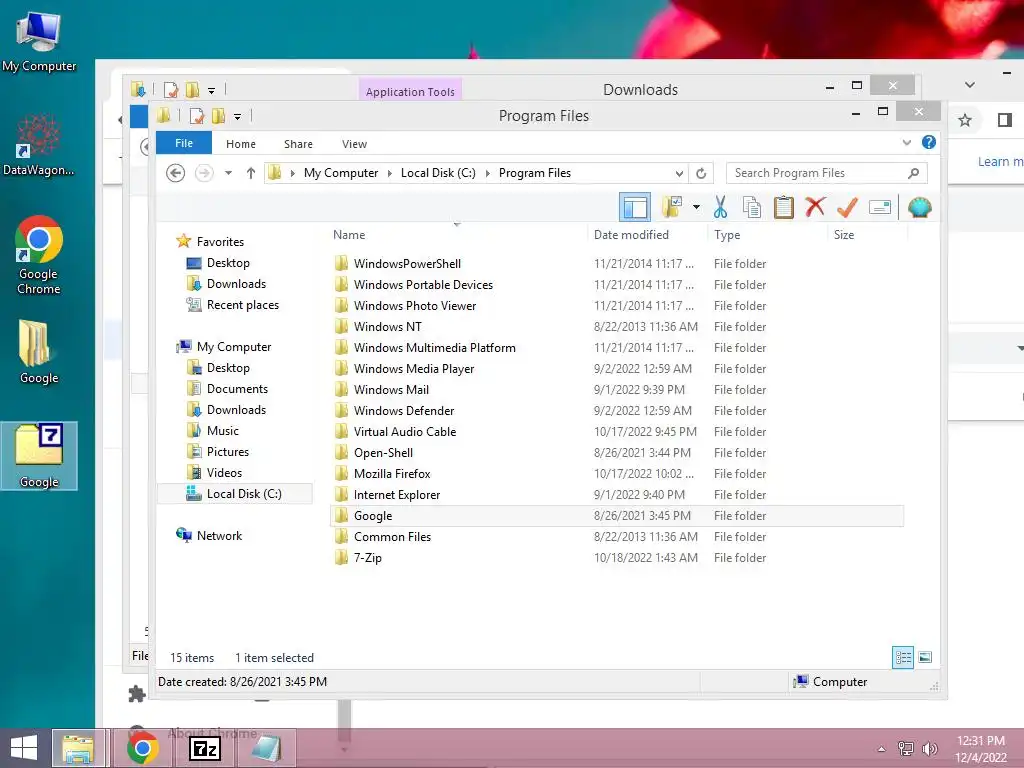Viewport: 1024px width, 768px height.
Task: Click the 7-Zip taskbar icon
Action: [x=204, y=748]
